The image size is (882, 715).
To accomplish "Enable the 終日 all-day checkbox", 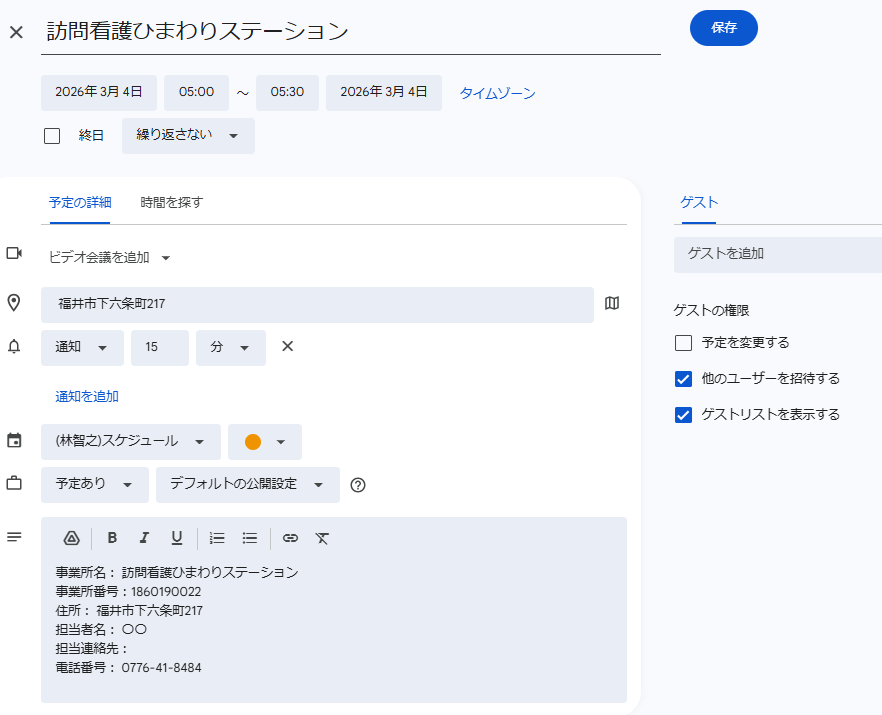I will pos(52,136).
